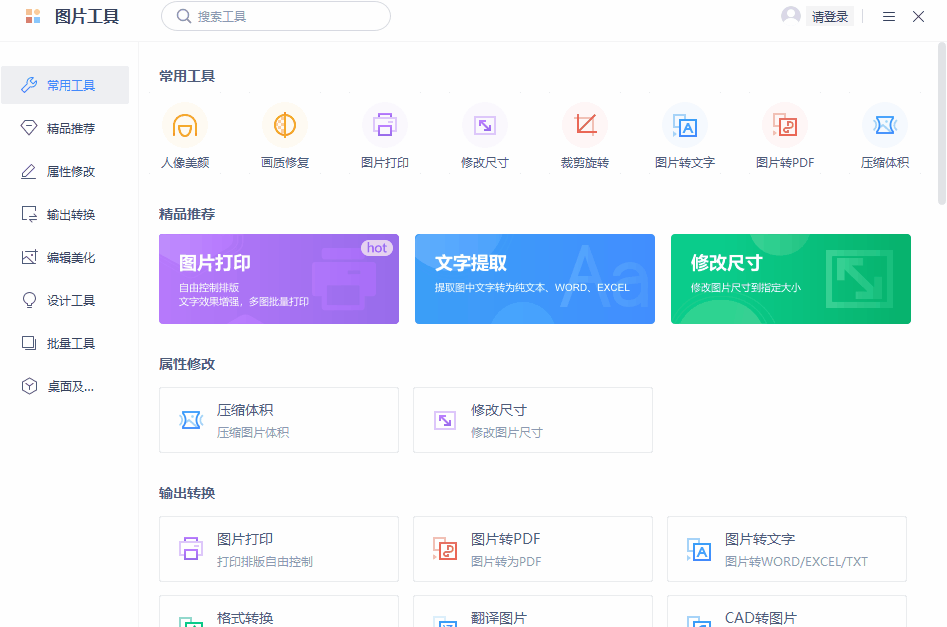Open the 裁剪旋转 (crop rotate) tool icon
The image size is (947, 627).
point(585,126)
